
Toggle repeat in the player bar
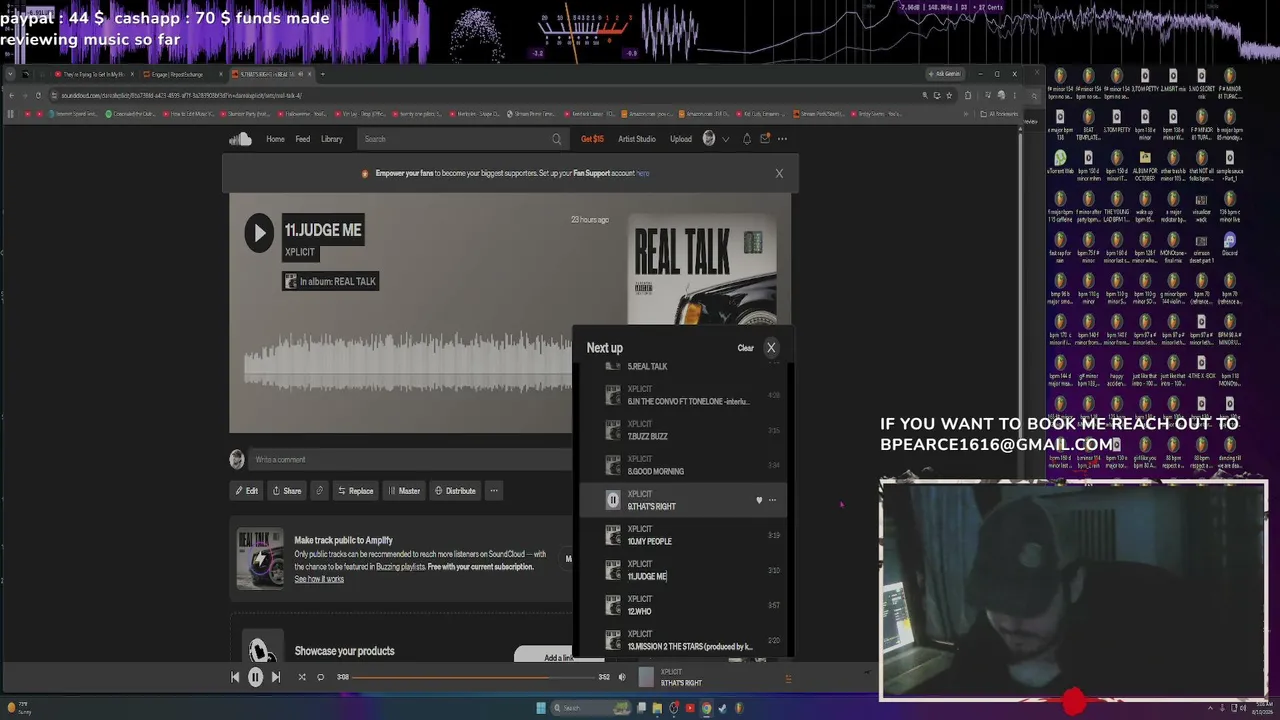click(320, 677)
